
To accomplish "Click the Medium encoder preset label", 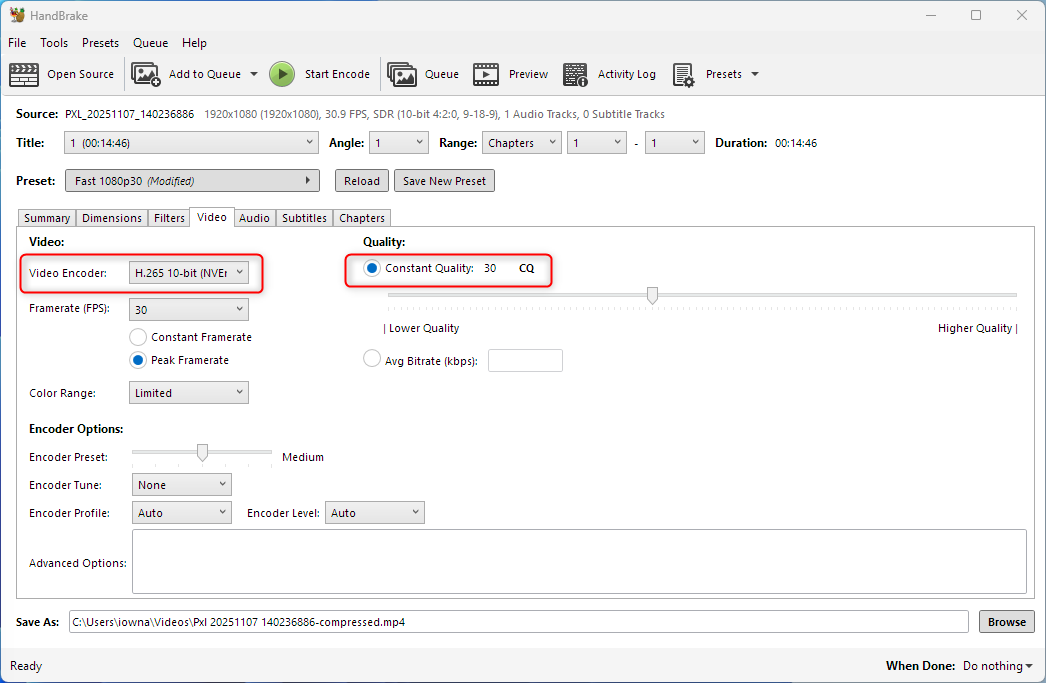I will pyautogui.click(x=303, y=457).
